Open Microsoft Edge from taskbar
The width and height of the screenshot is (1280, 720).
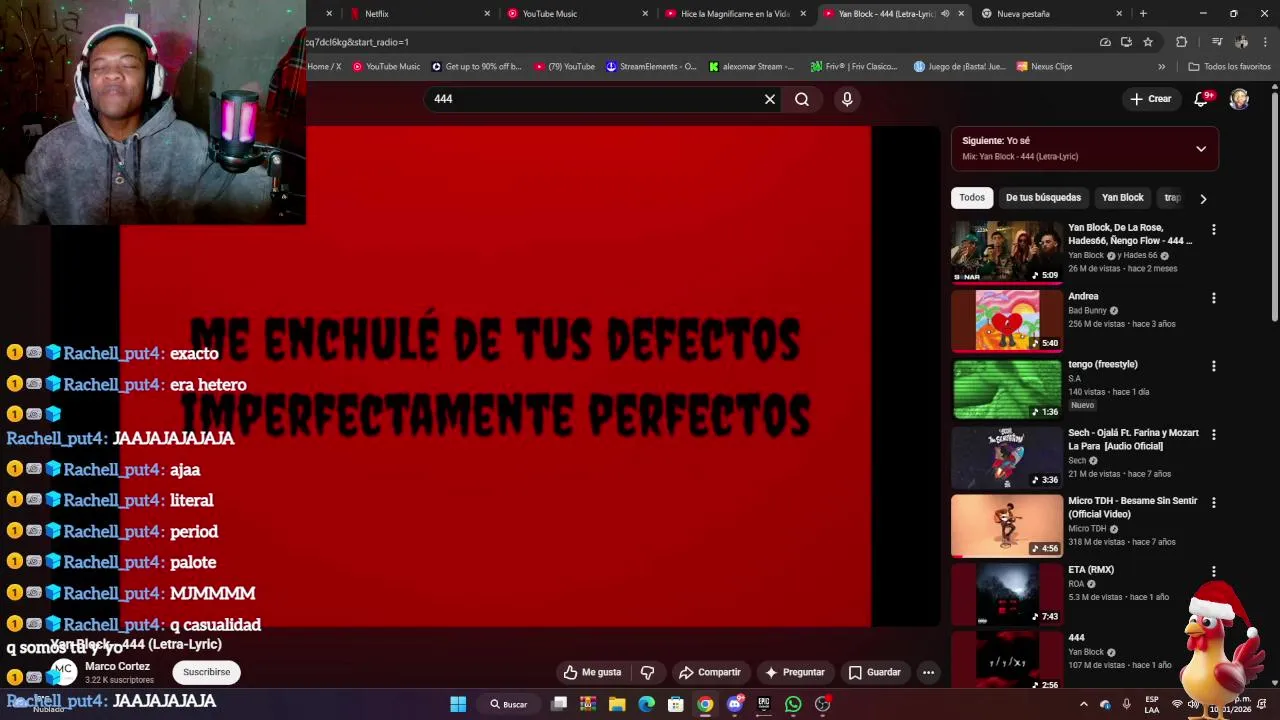646,704
